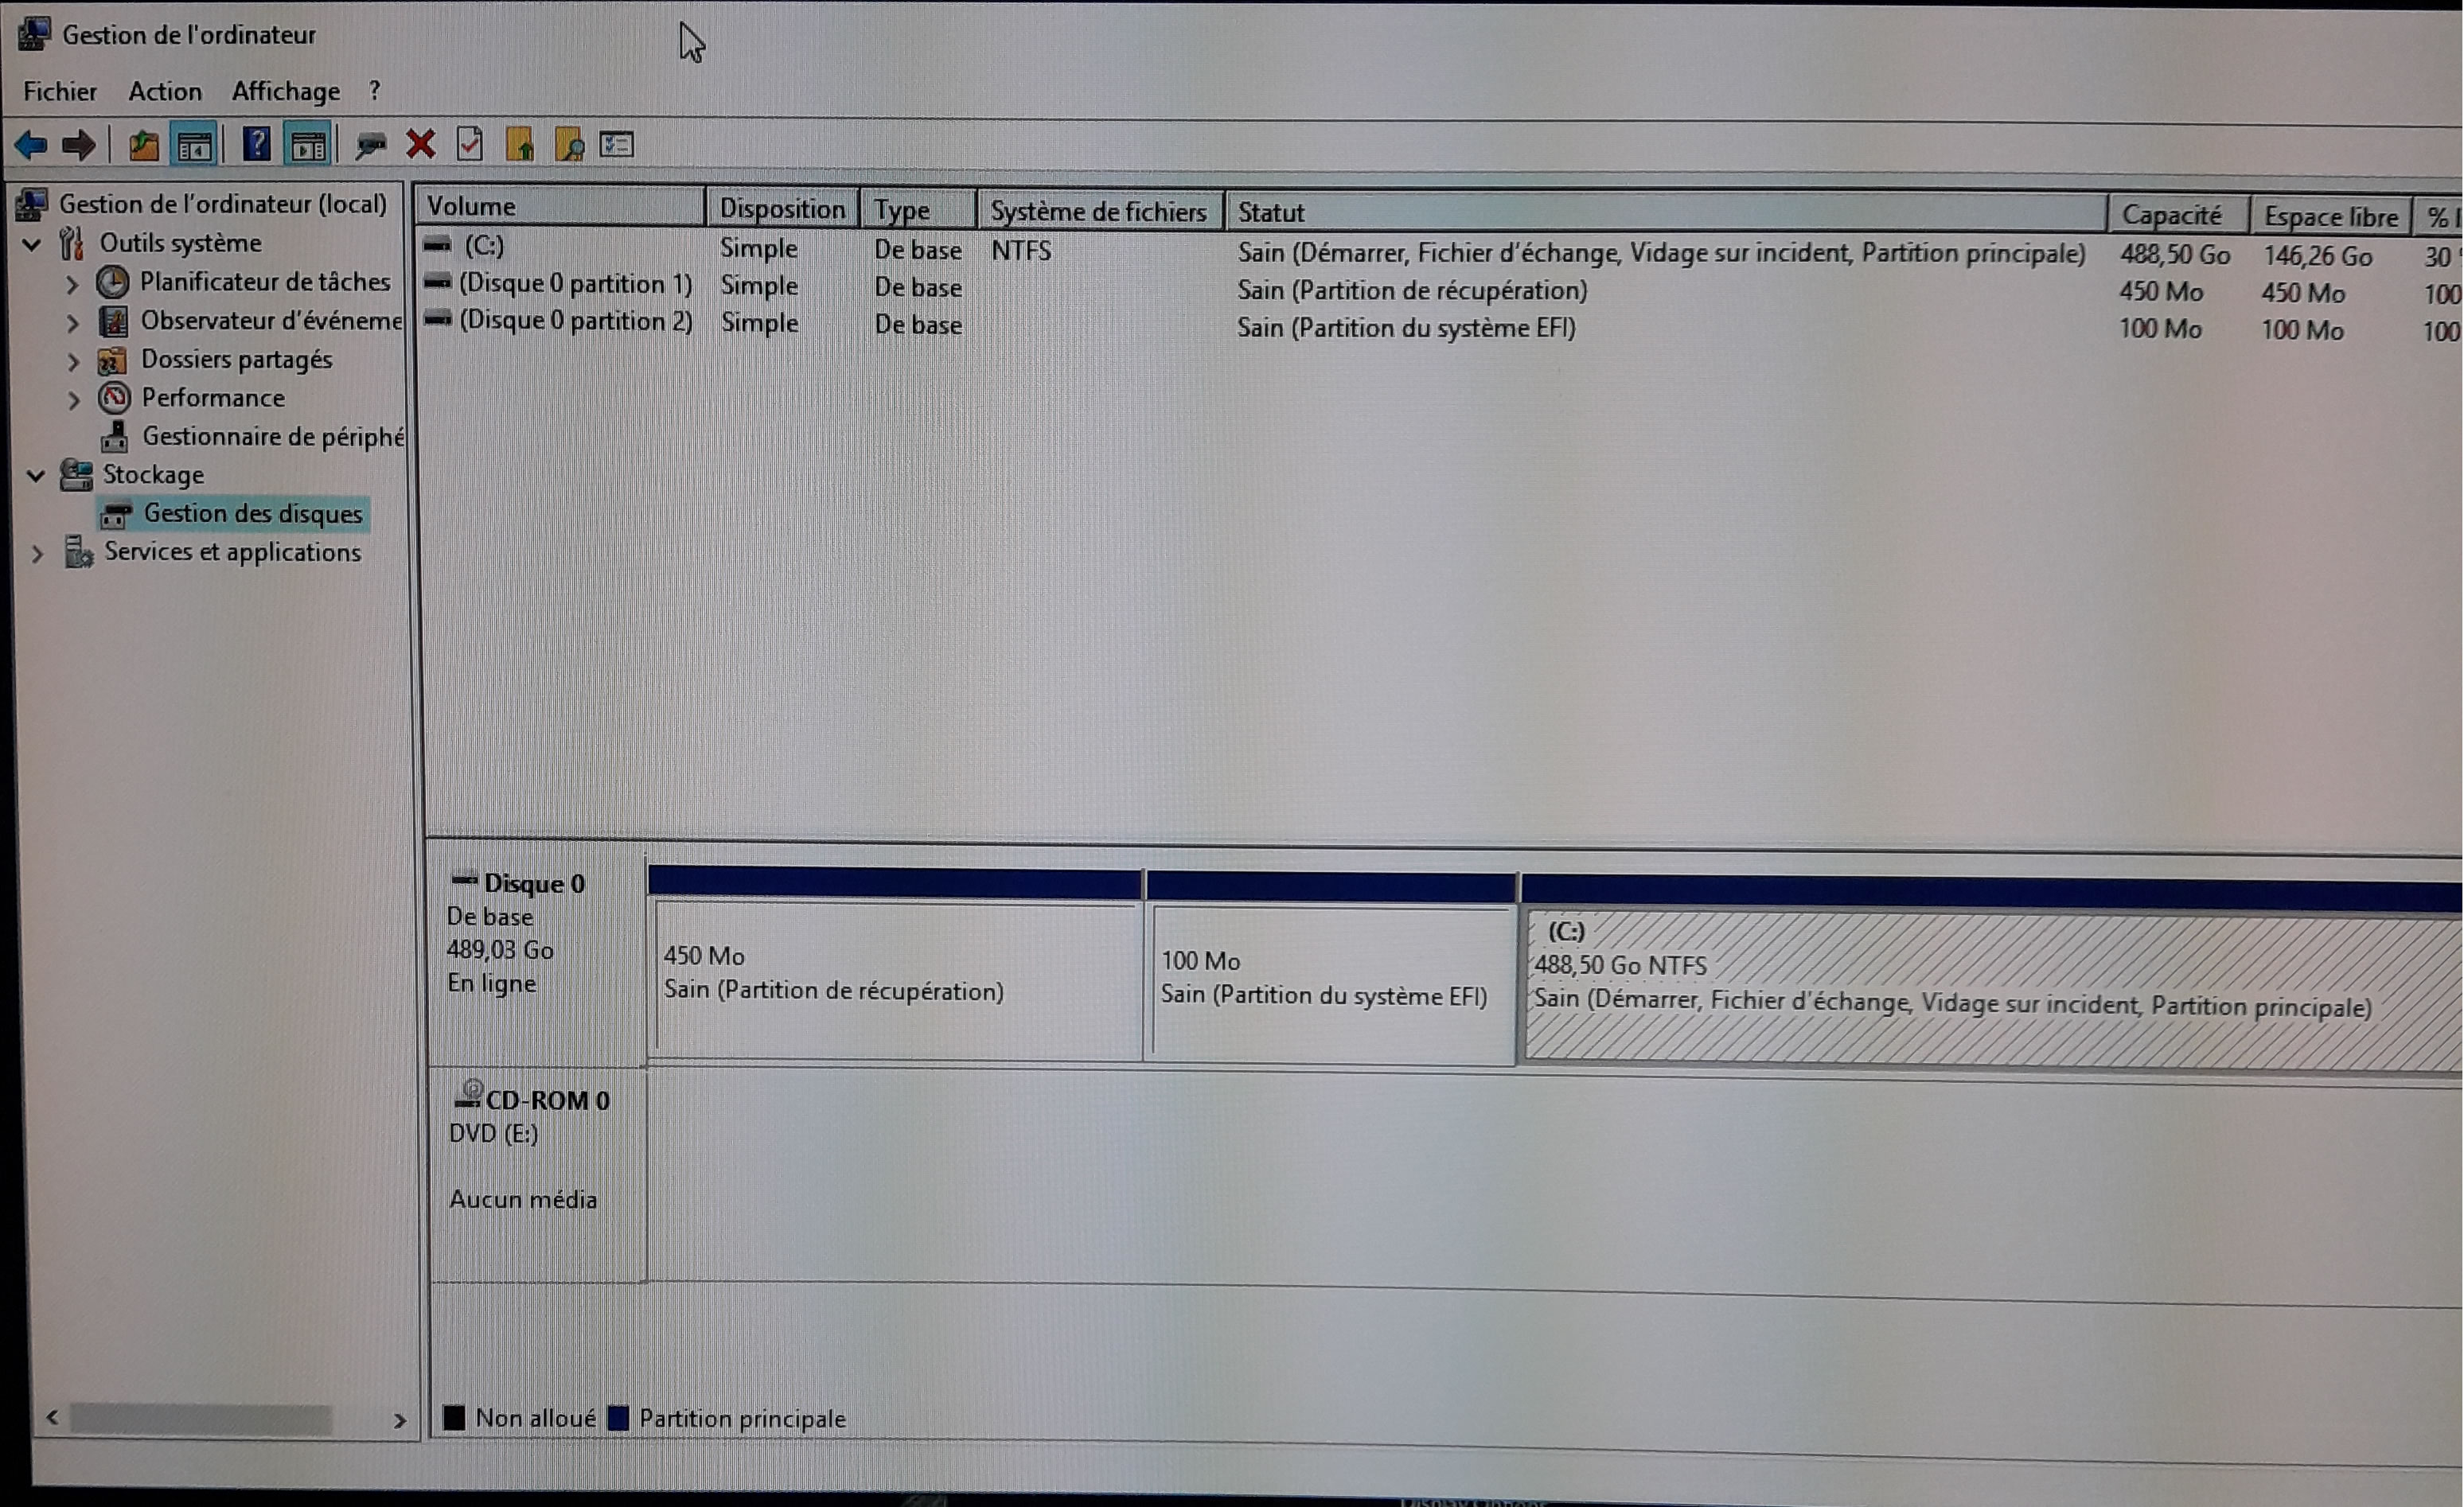The width and height of the screenshot is (2464, 1507).
Task: Click the Outils système tools icon
Action: pyautogui.click(x=72, y=243)
